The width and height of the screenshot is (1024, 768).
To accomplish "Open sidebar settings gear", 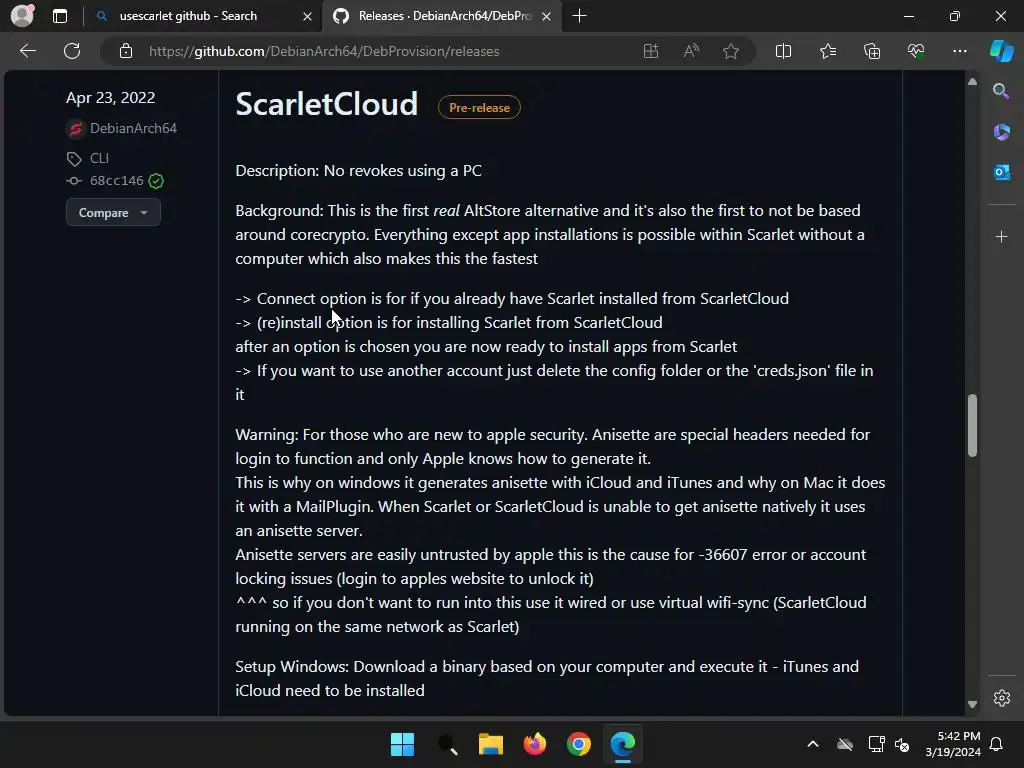I will 1001,698.
